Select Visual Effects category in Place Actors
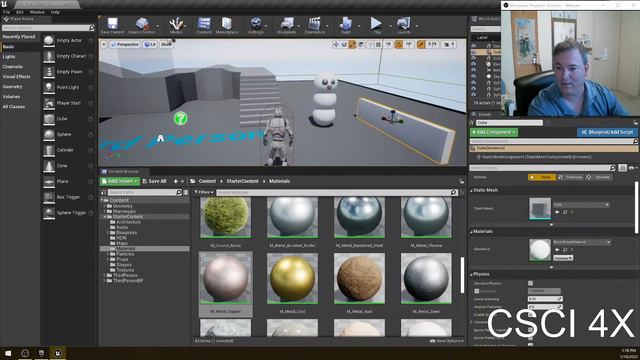 (16, 77)
